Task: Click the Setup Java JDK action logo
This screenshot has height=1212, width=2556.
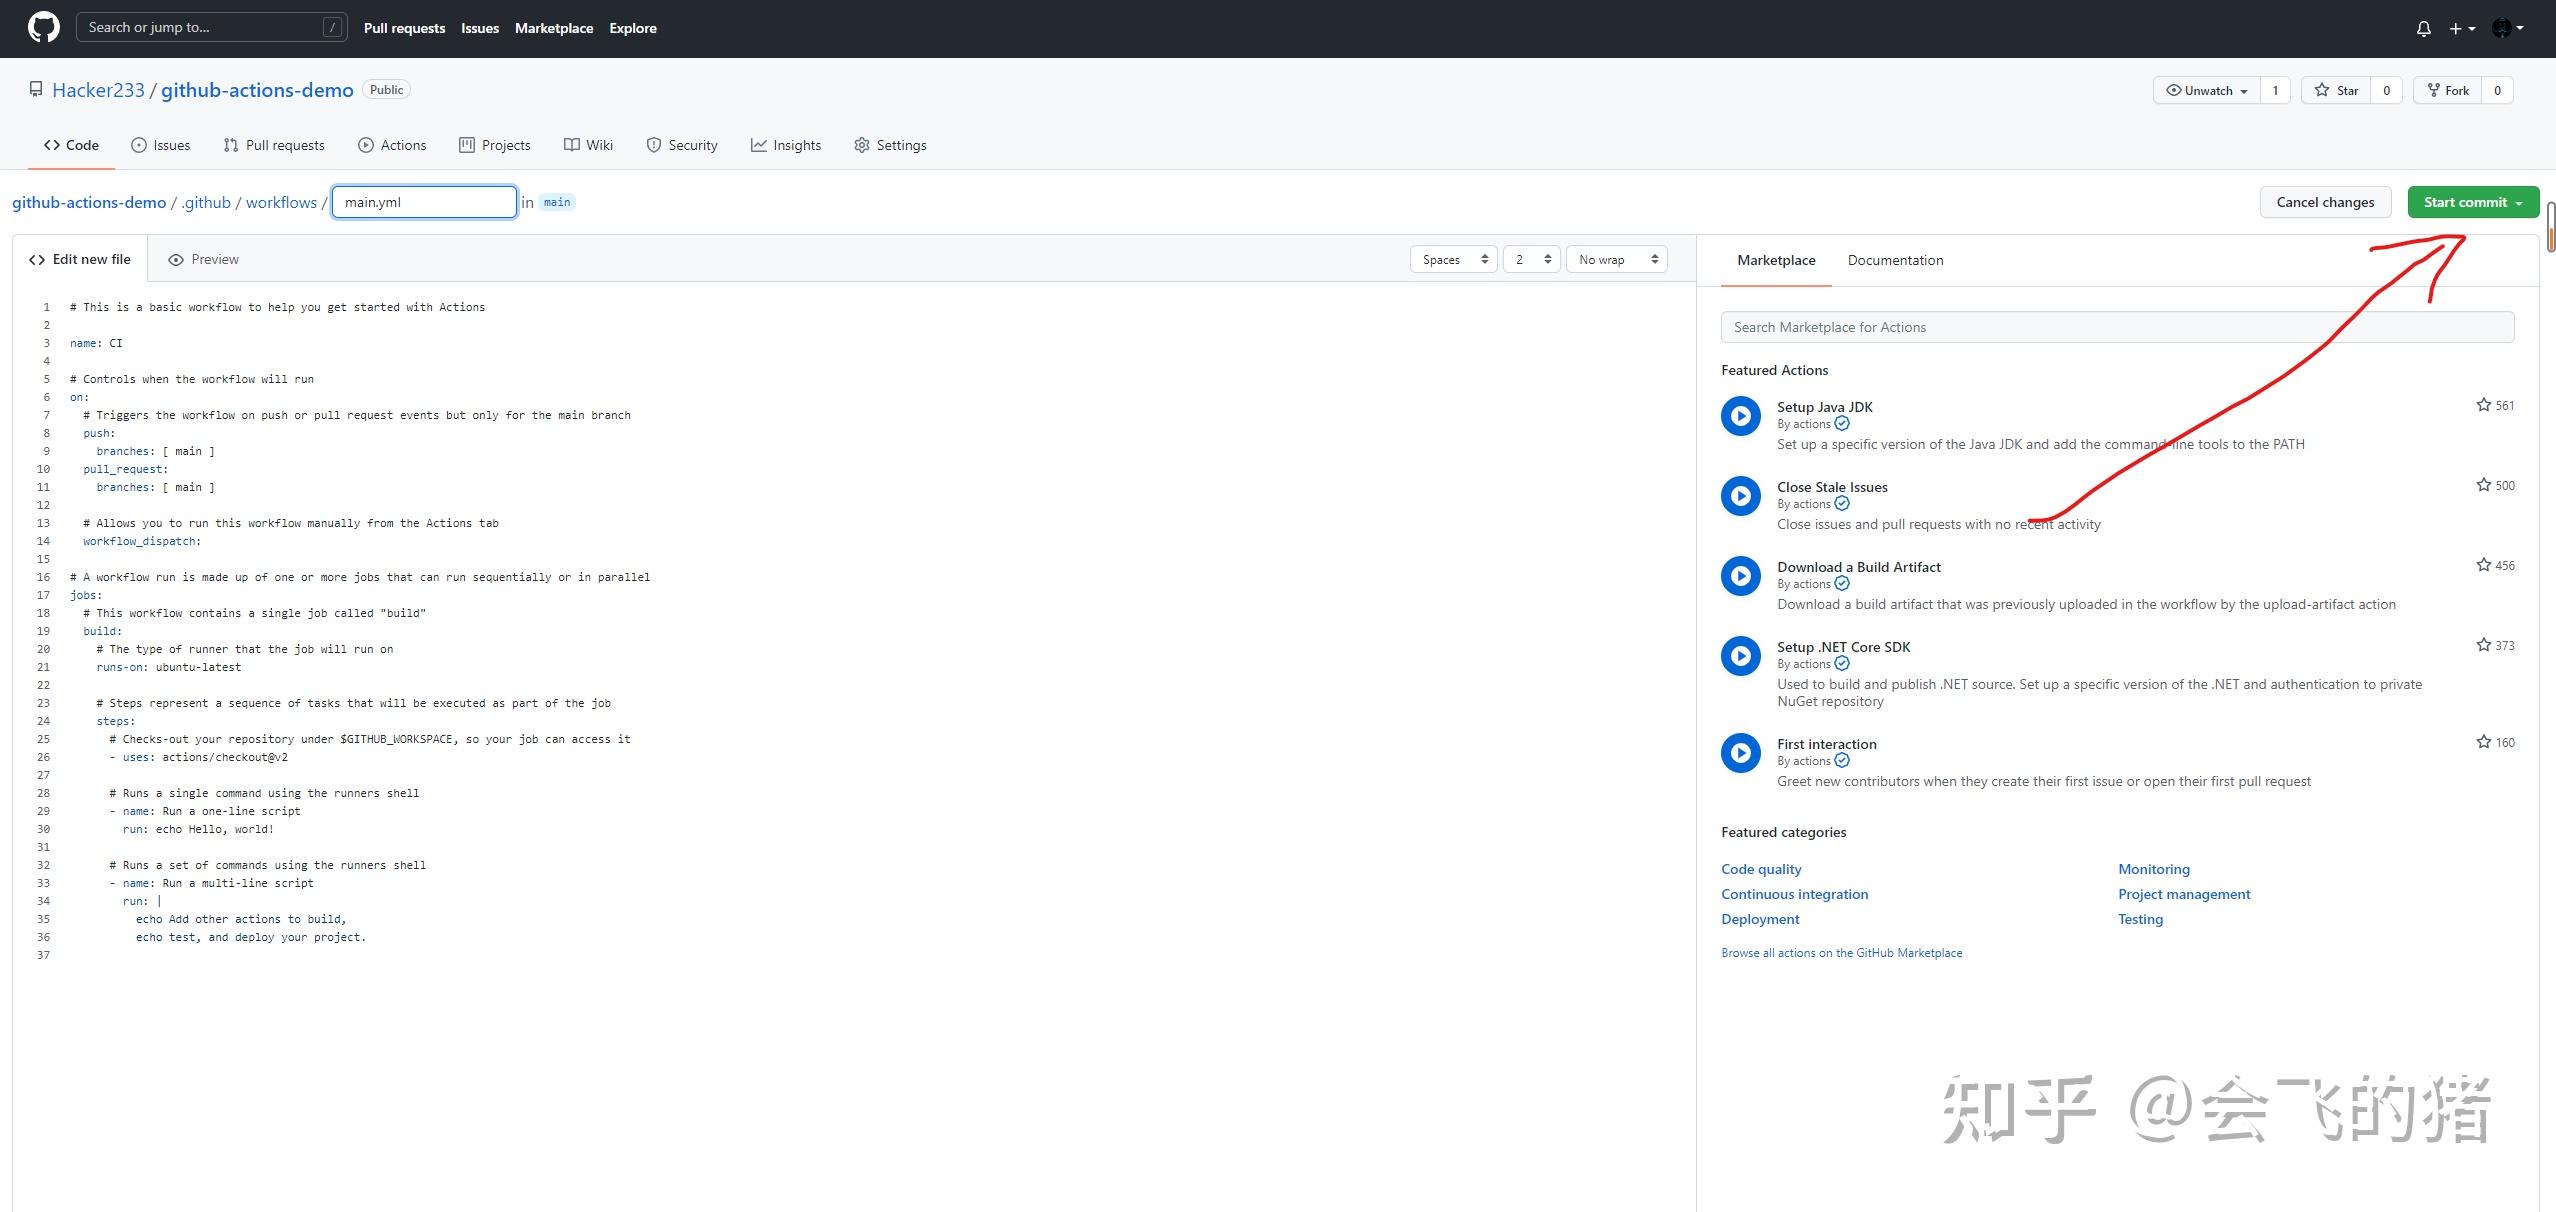Action: tap(1740, 415)
